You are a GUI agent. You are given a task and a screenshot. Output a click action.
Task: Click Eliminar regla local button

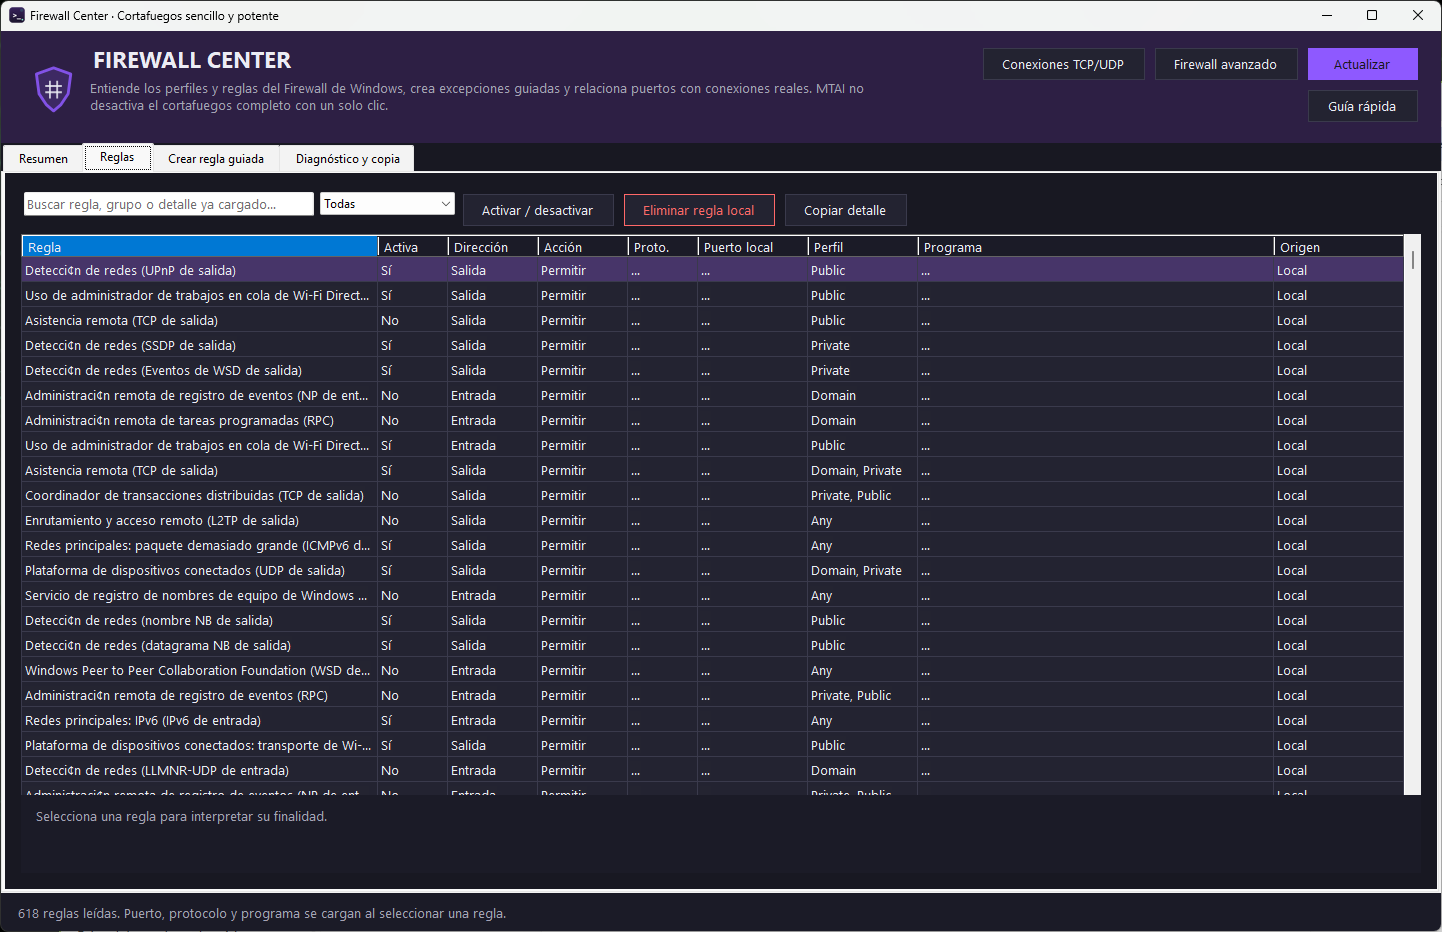pos(699,210)
